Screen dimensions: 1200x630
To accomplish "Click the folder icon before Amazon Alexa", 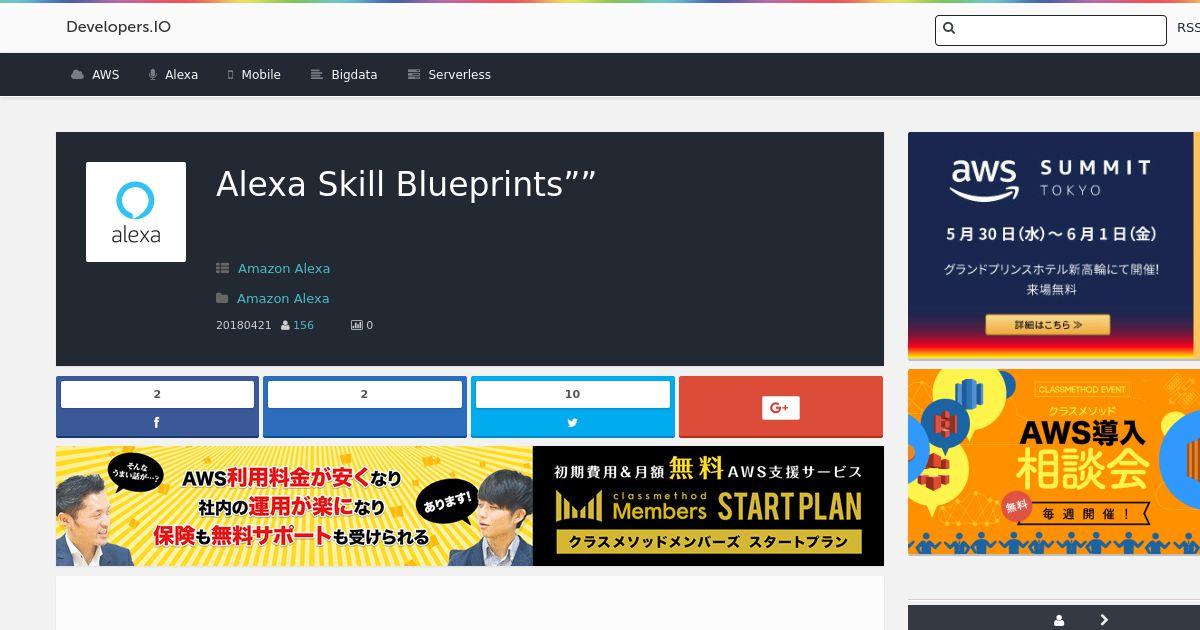I will point(222,298).
